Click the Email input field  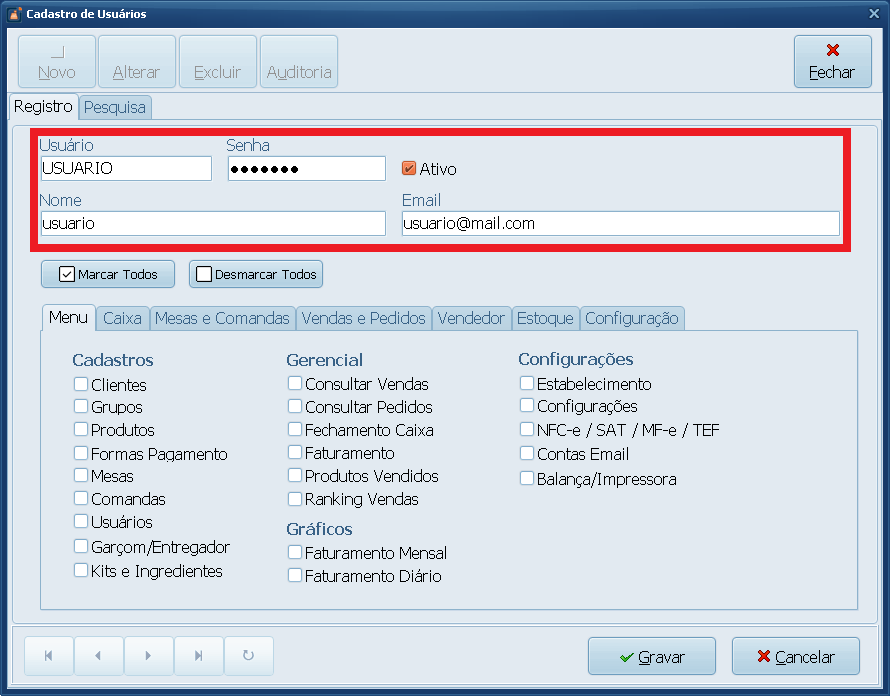point(620,224)
